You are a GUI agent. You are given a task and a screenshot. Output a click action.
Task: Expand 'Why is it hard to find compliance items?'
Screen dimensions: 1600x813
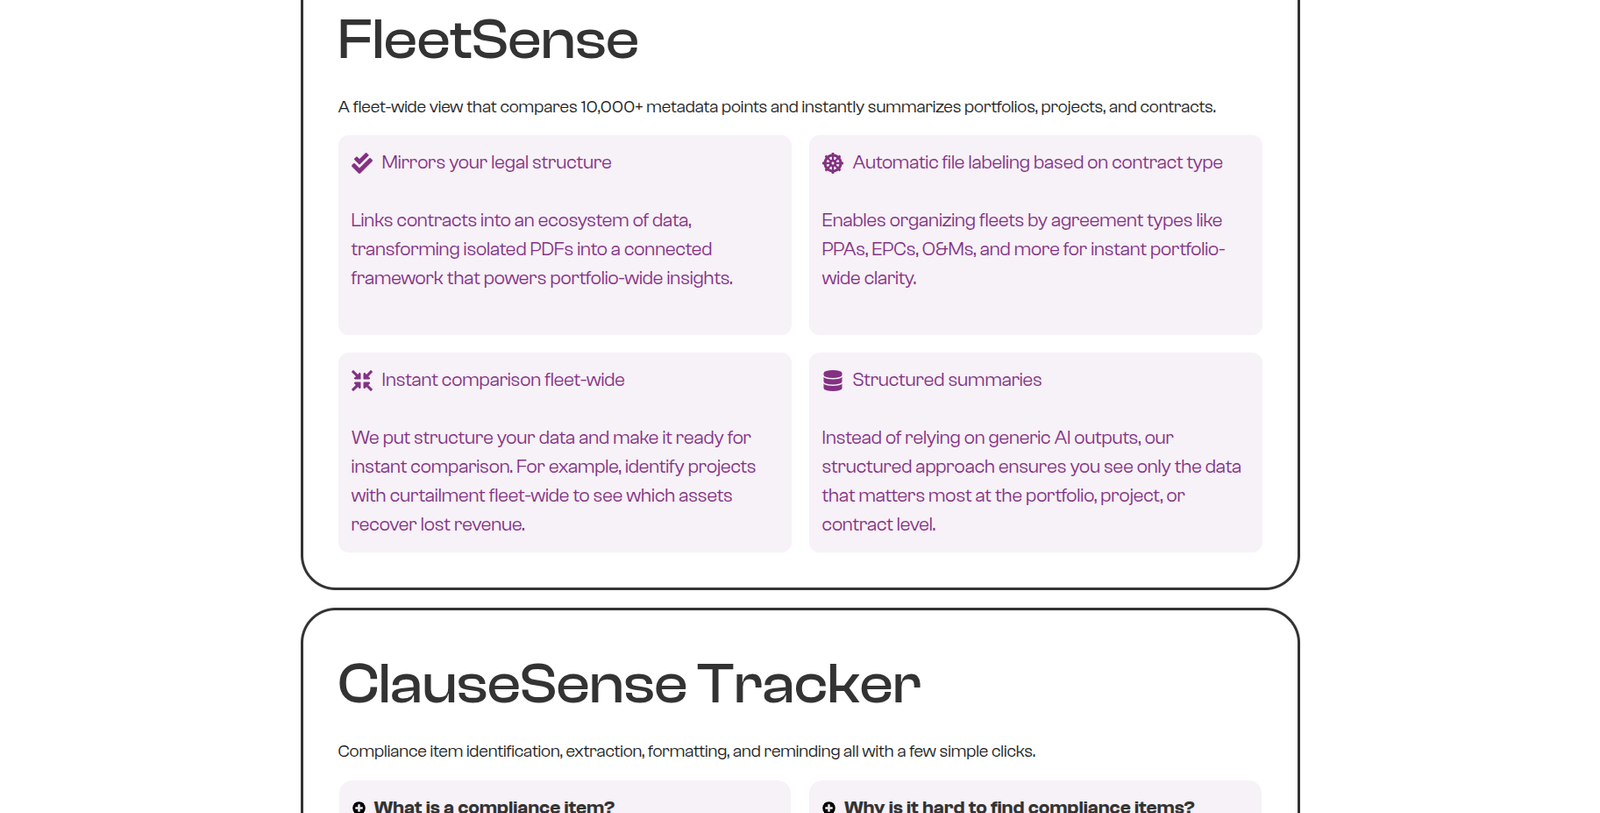click(x=1019, y=806)
